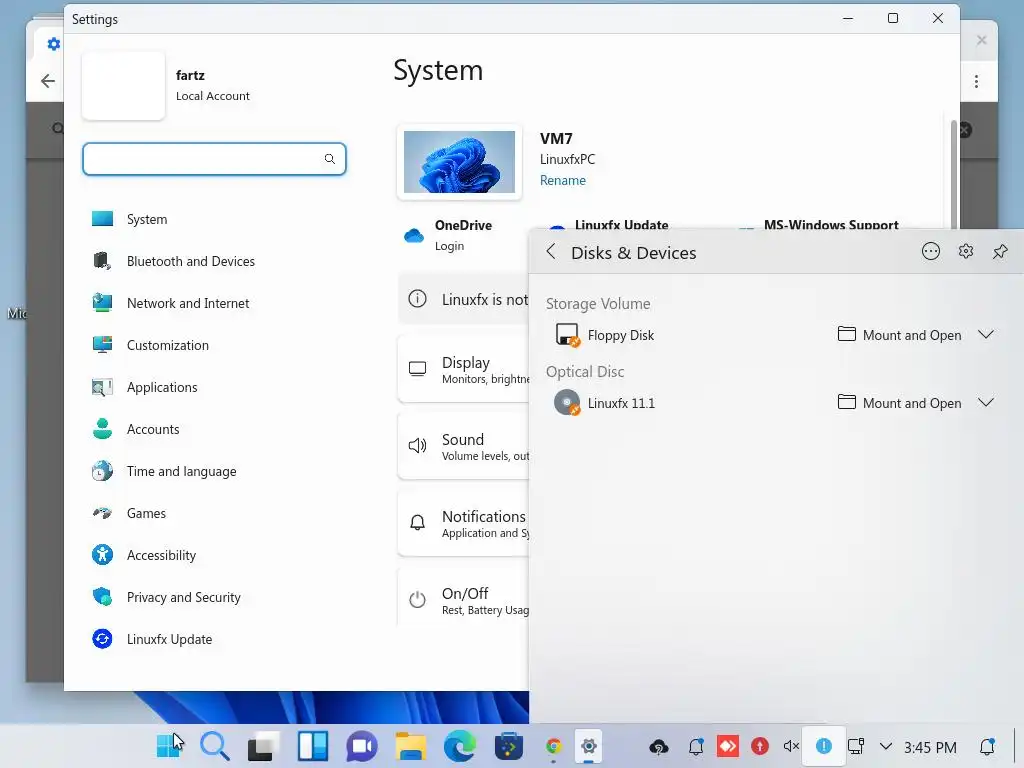Open Google Chrome from the taskbar

[553, 746]
